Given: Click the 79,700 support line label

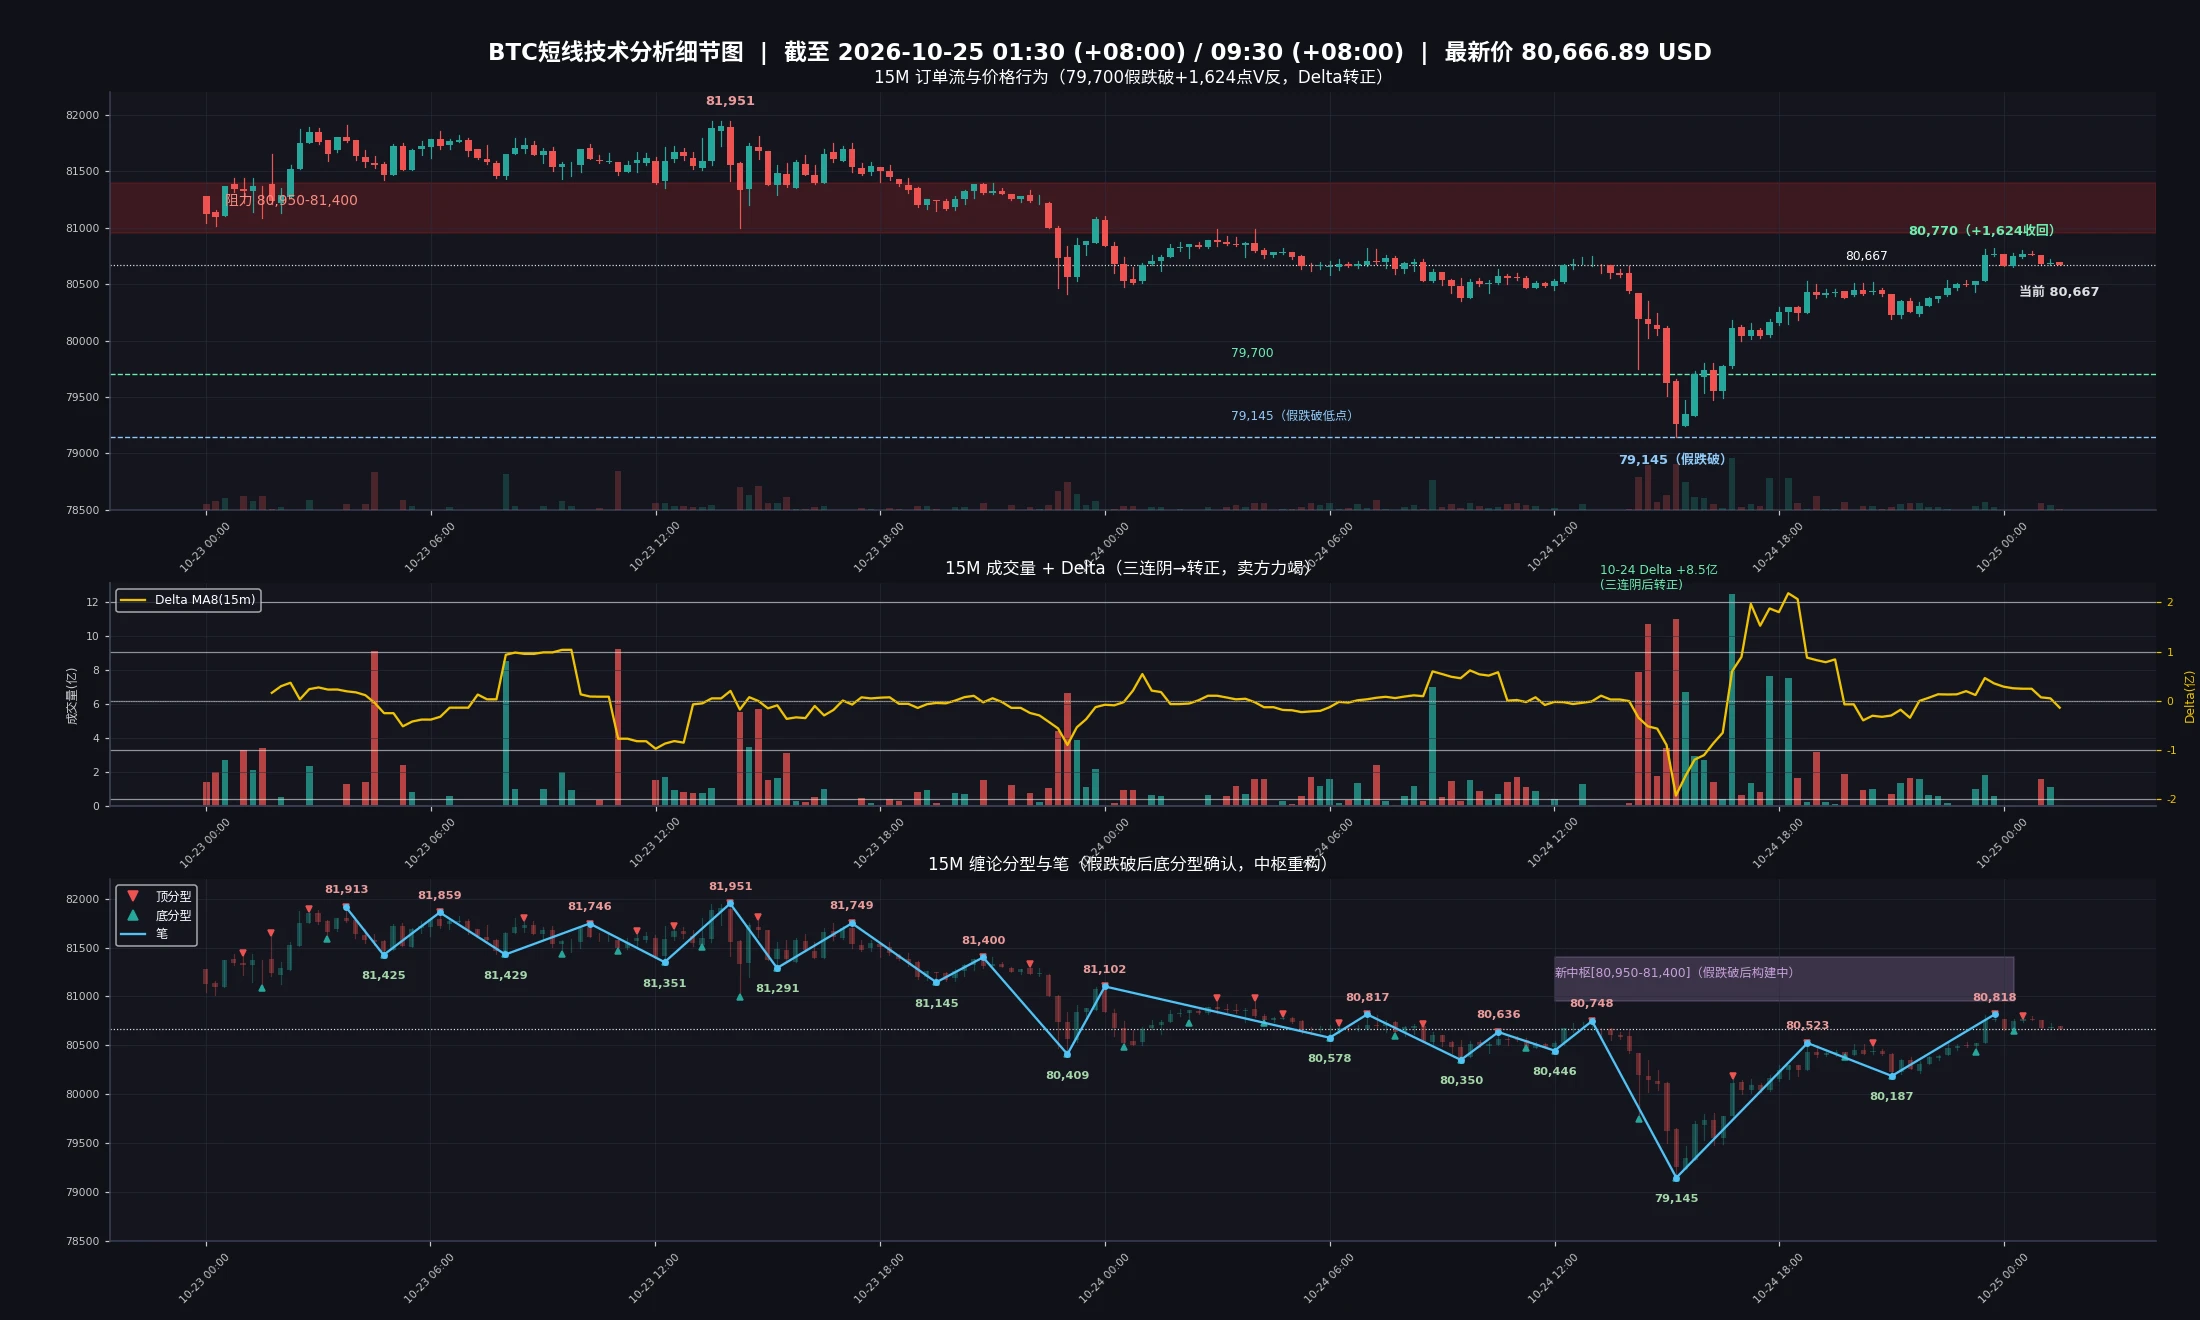Looking at the screenshot, I should (1252, 353).
